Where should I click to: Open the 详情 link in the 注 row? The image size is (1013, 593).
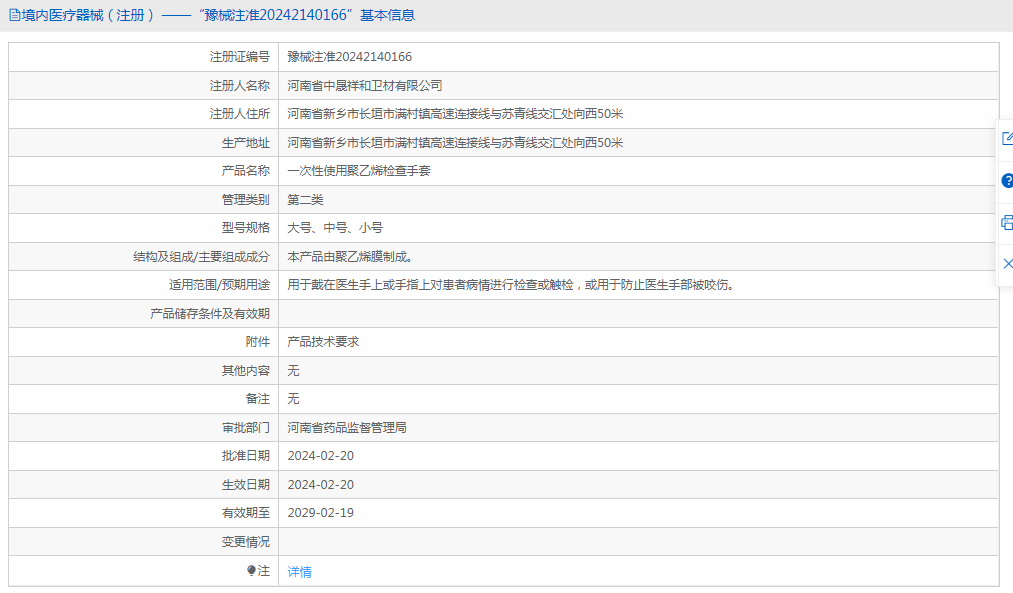point(300,572)
